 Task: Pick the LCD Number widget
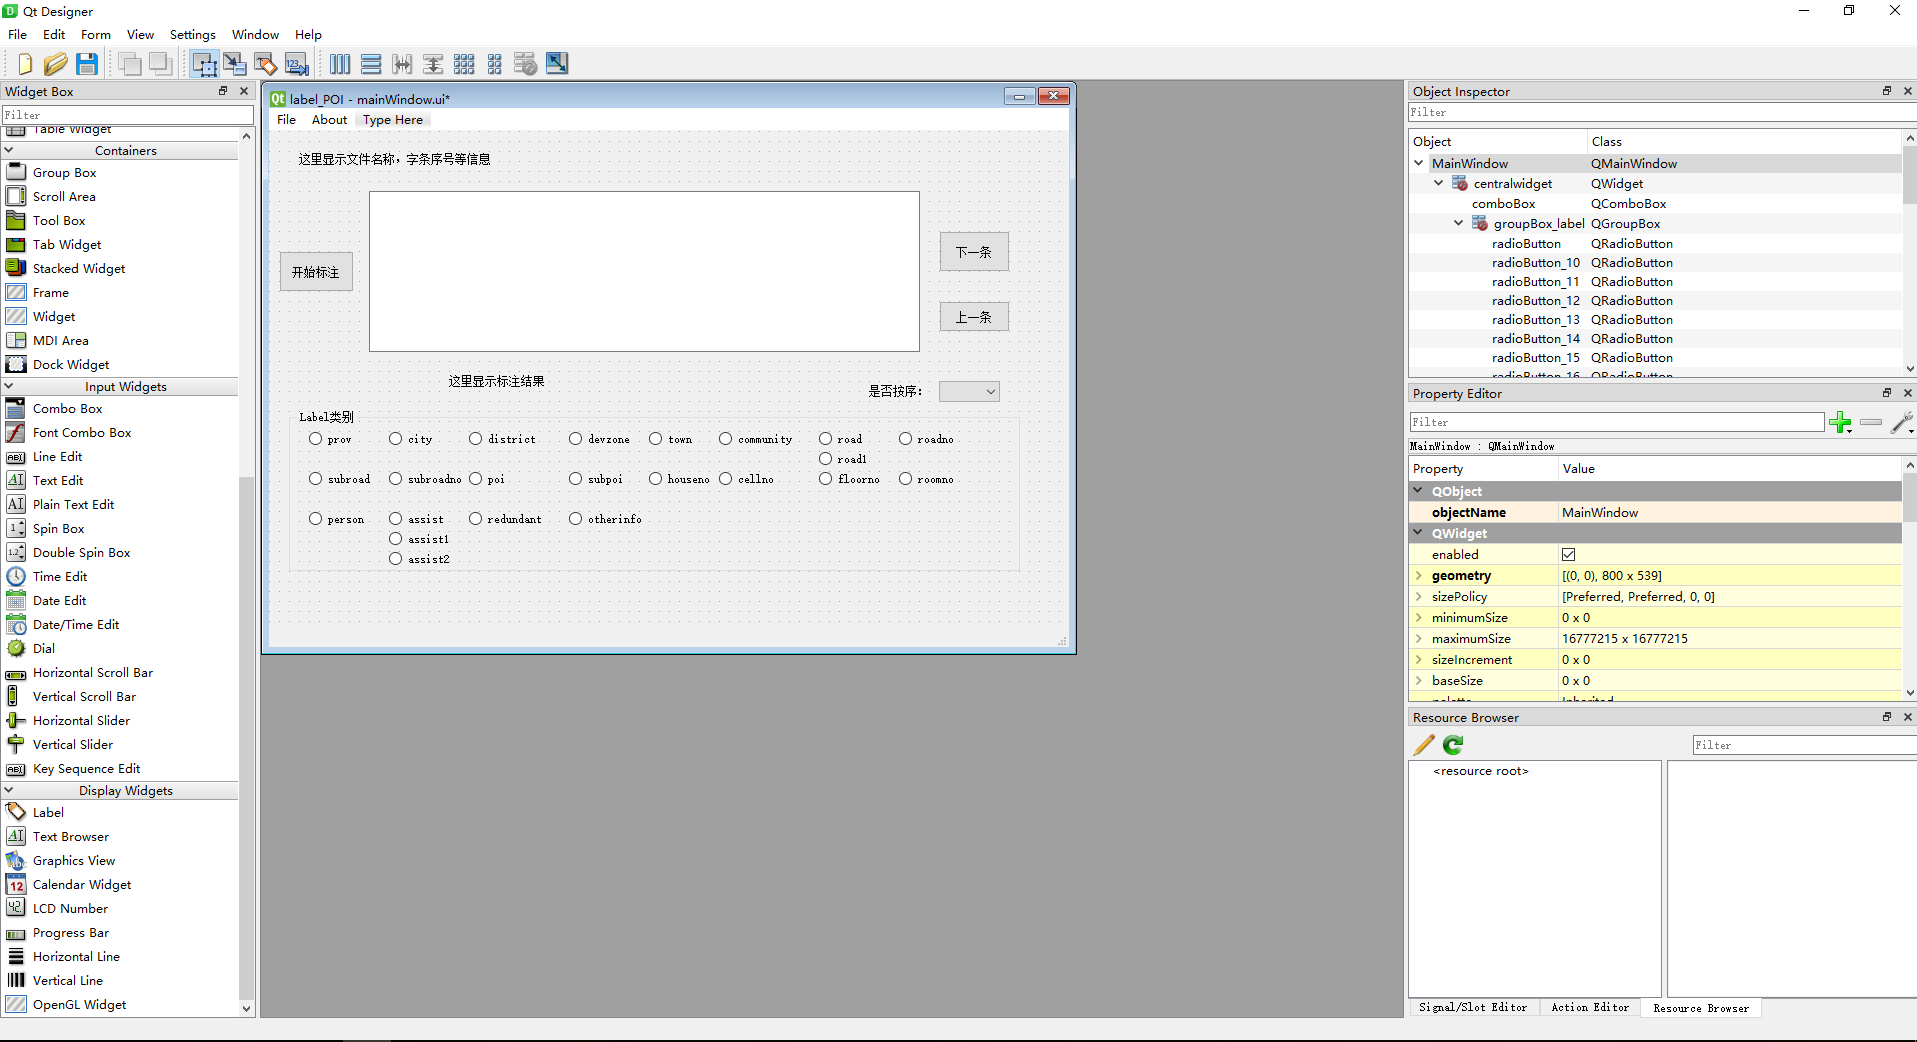(70, 909)
